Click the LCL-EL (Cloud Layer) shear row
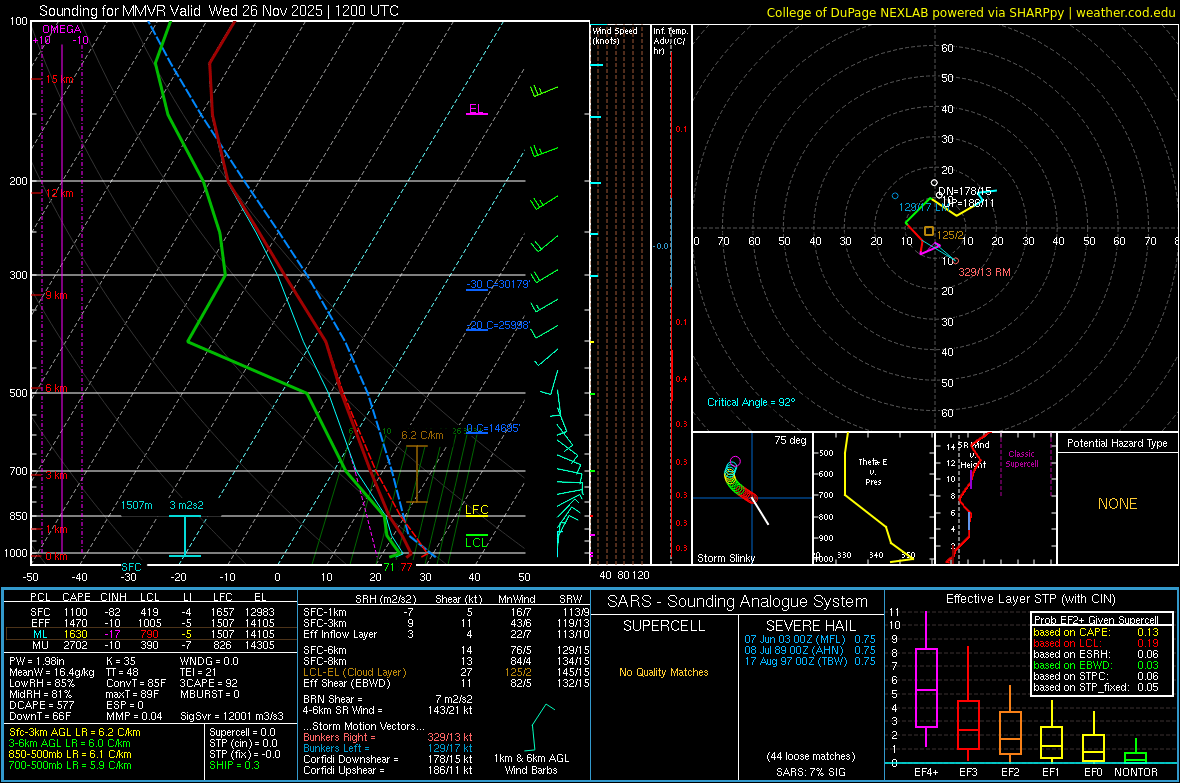Viewport: 1180px width, 783px height. click(x=446, y=672)
